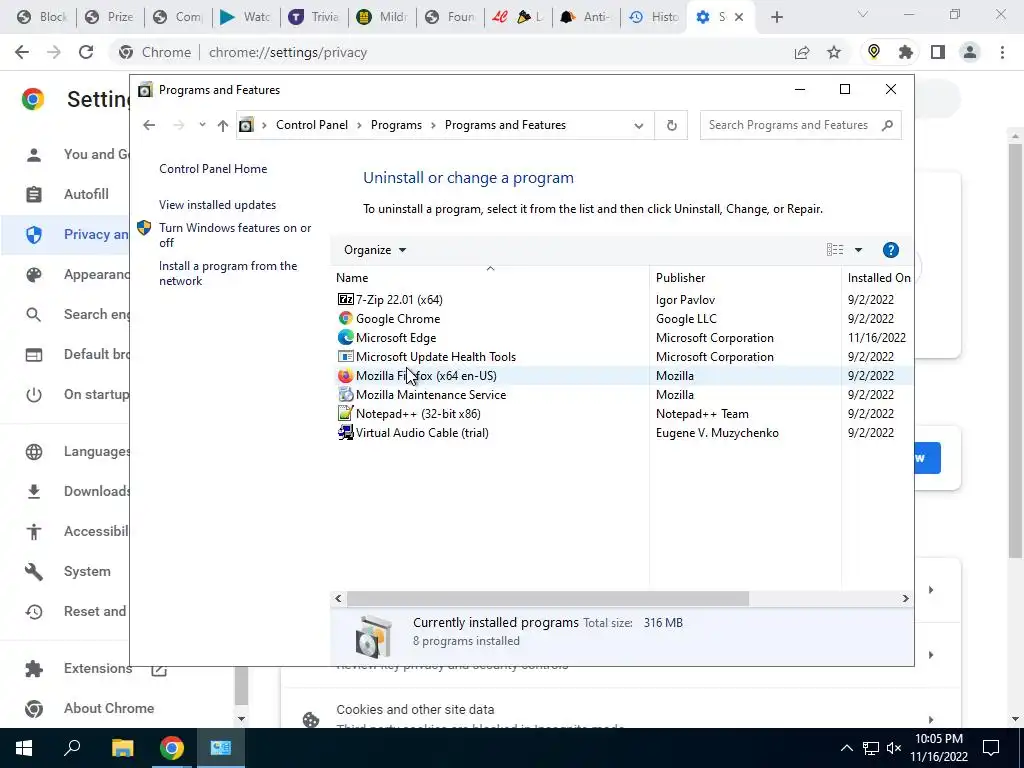Go up one level in Control Panel
The image size is (1024, 768).
223,125
